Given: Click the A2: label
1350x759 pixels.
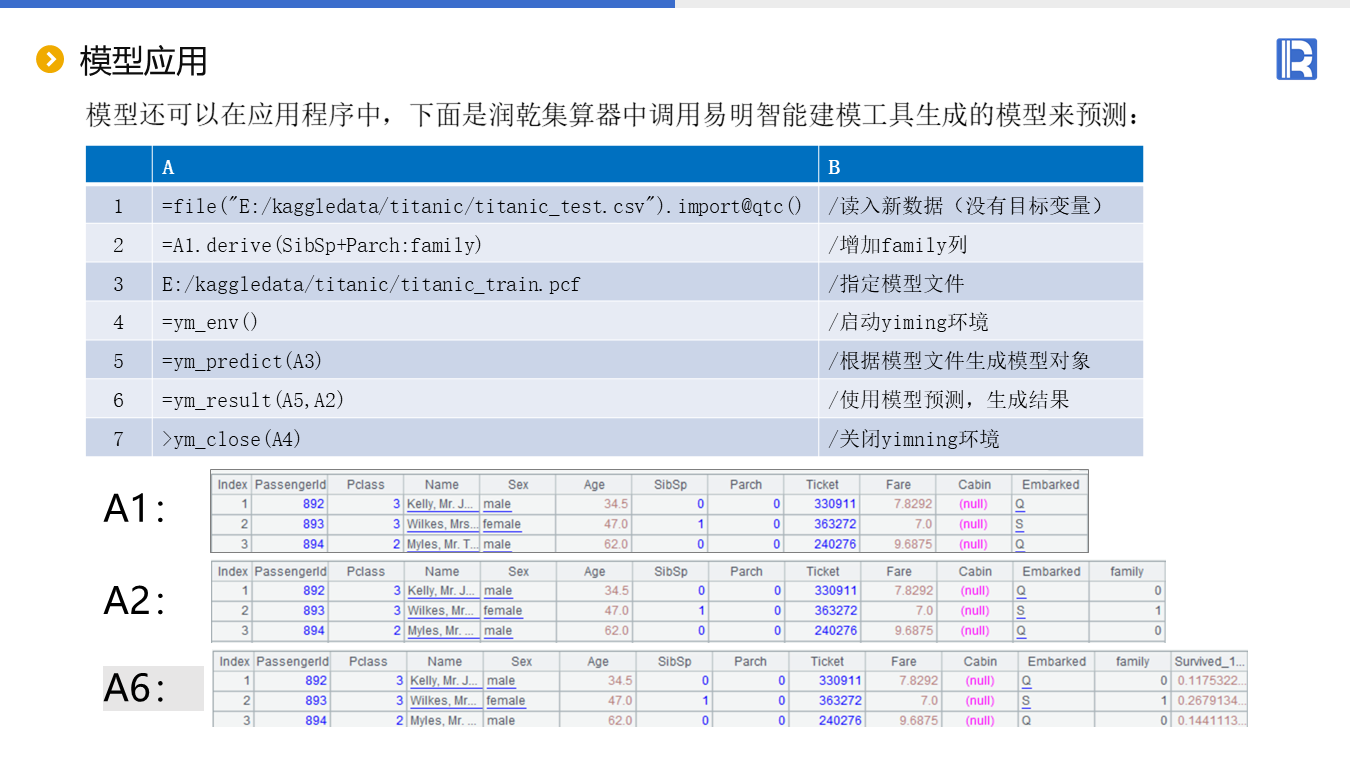Looking at the screenshot, I should pyautogui.click(x=135, y=600).
